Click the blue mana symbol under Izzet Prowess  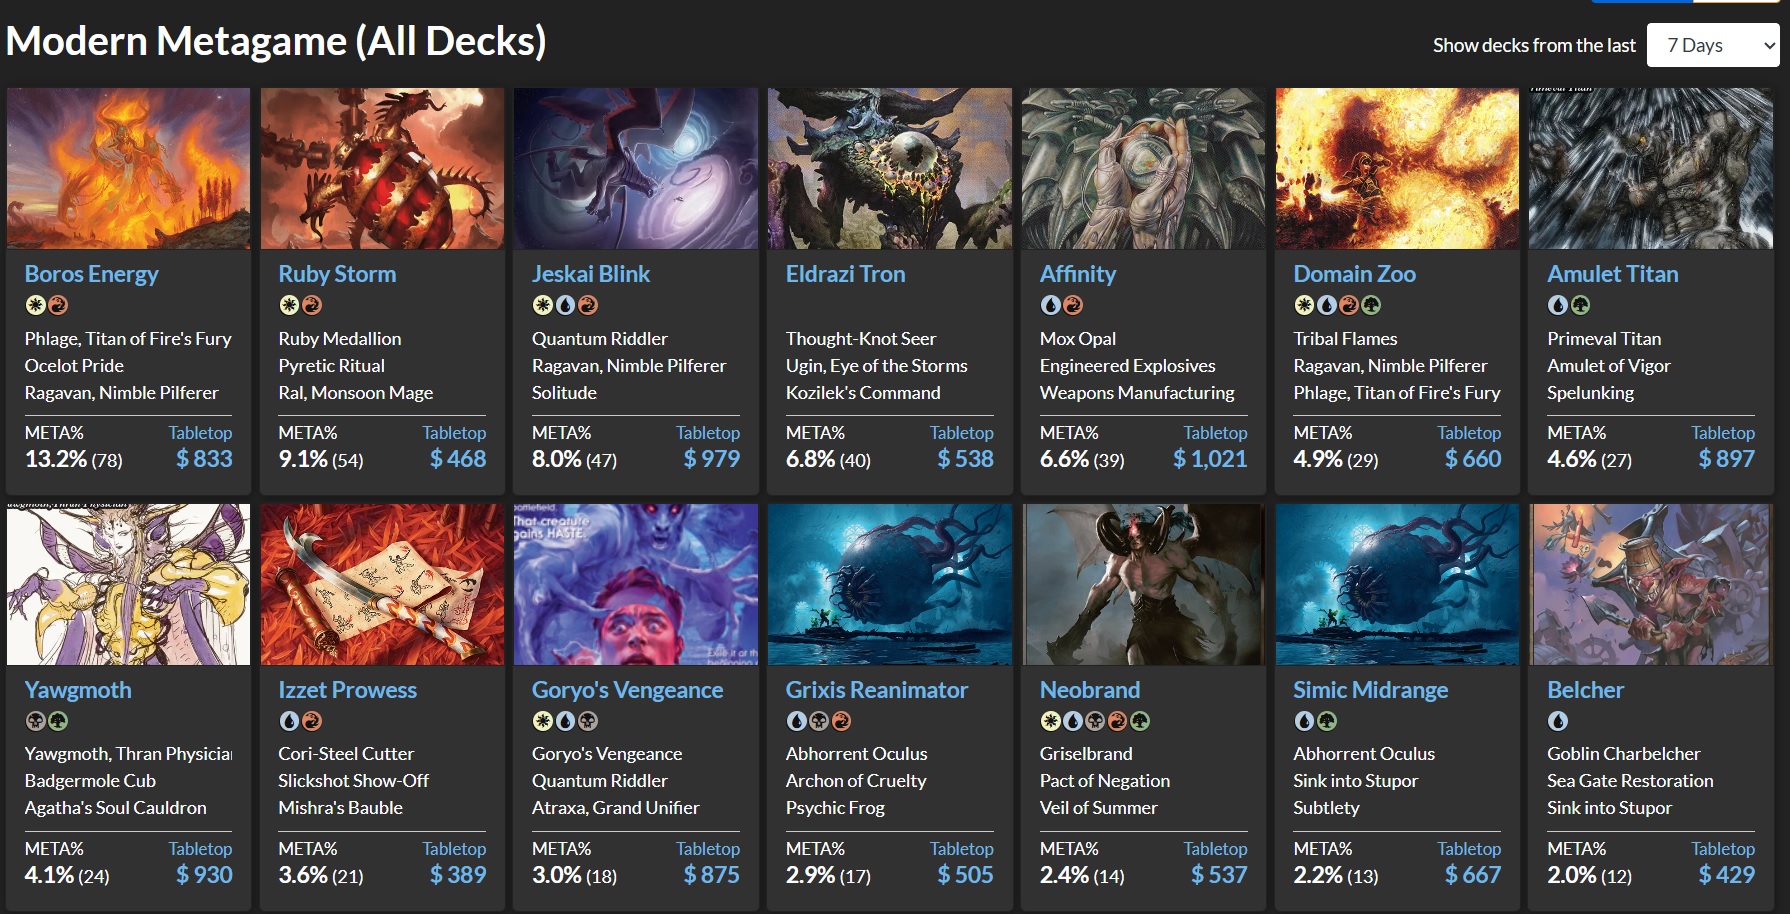[289, 721]
